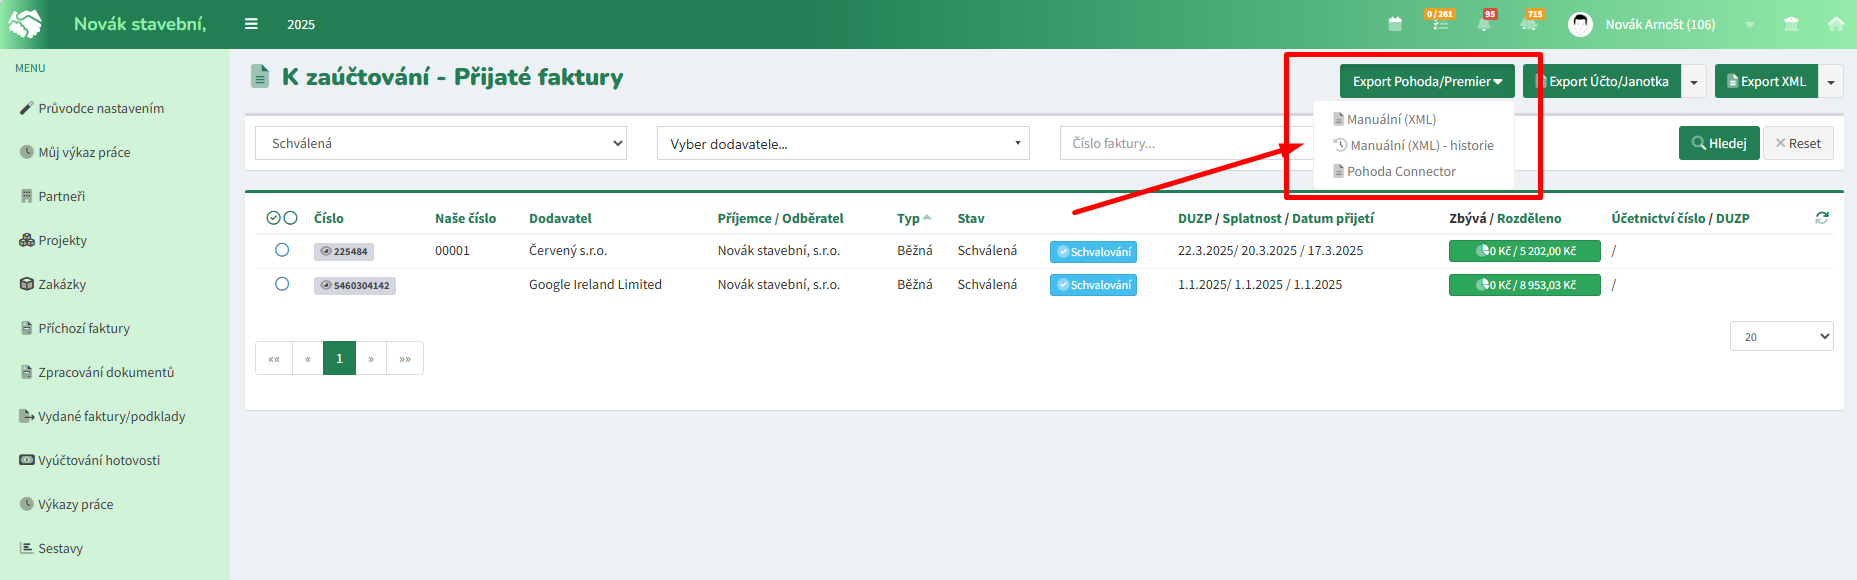The image size is (1857, 580).
Task: Choose Pohoda Connector from export menu
Action: tap(1400, 171)
